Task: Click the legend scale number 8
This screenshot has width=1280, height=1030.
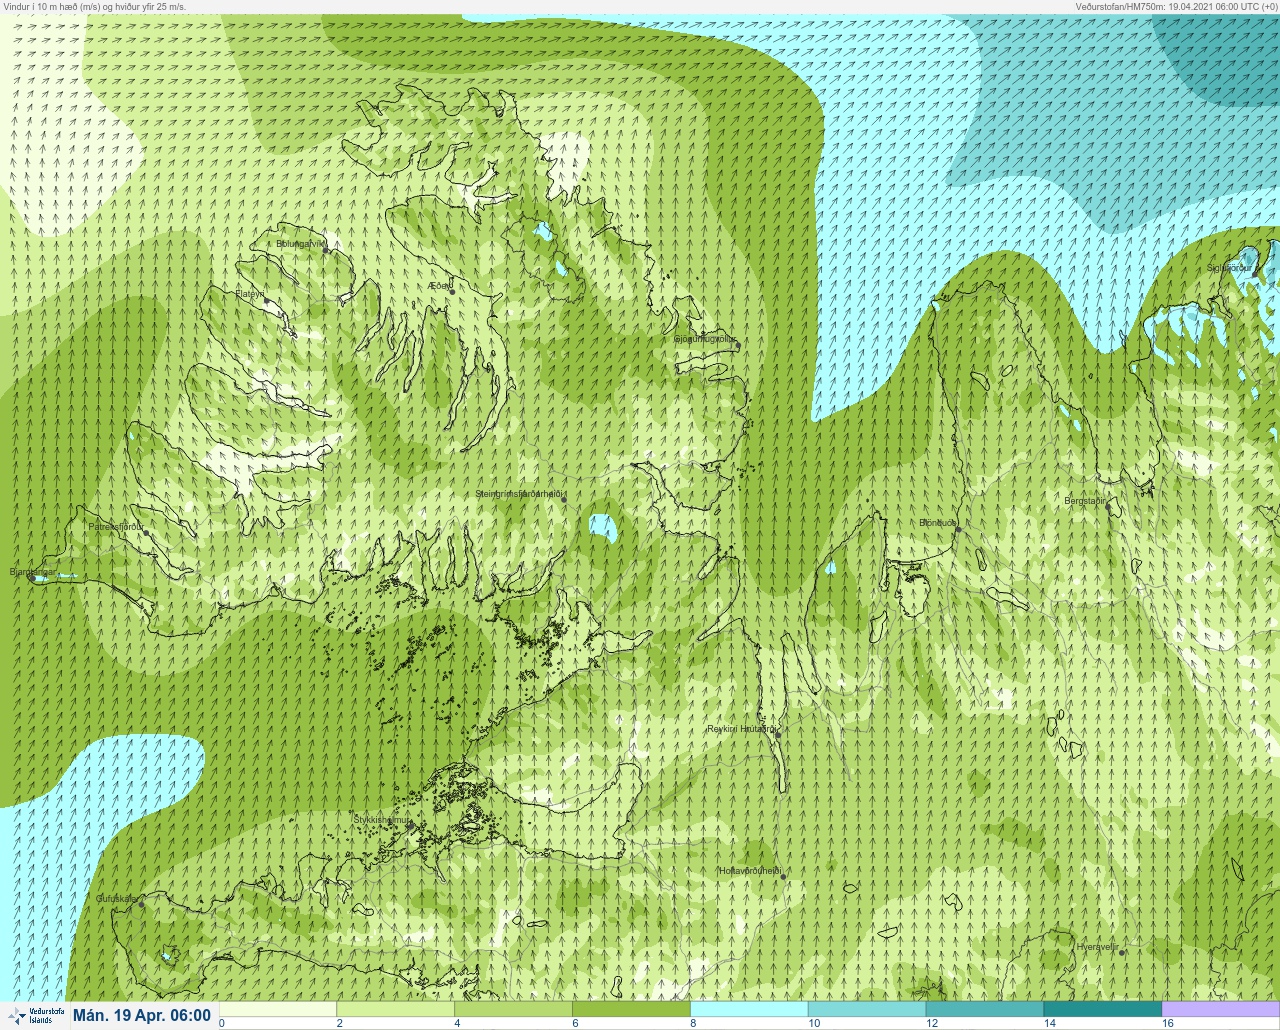Action: (695, 1023)
